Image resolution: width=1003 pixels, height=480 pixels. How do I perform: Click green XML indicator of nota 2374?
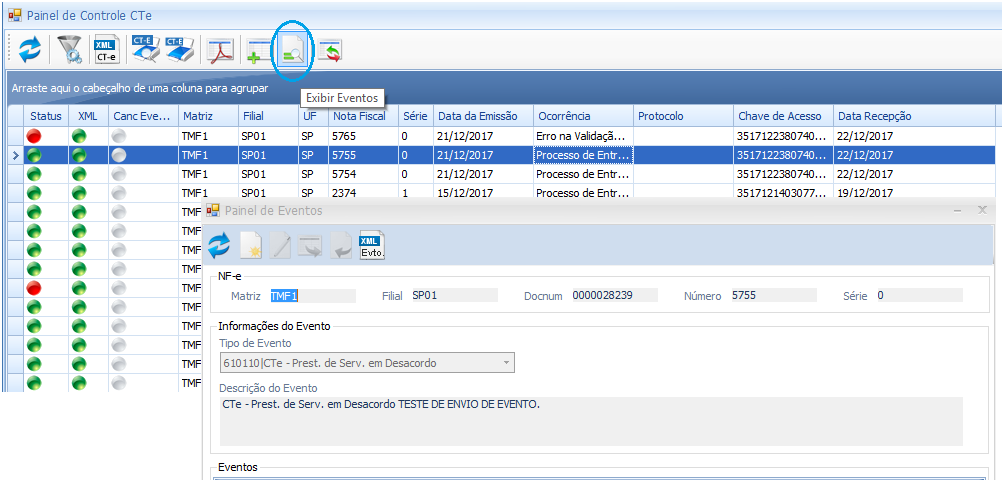[x=79, y=193]
